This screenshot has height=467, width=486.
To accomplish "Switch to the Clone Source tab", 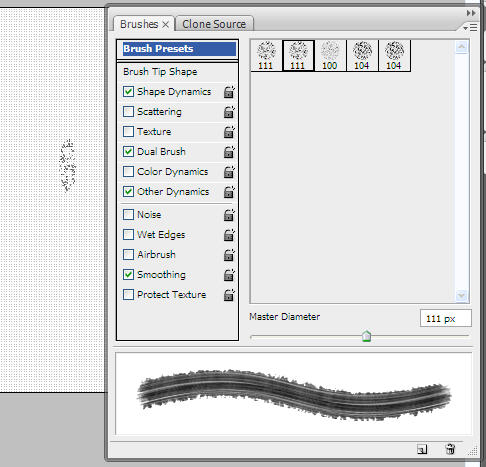I will [214, 24].
